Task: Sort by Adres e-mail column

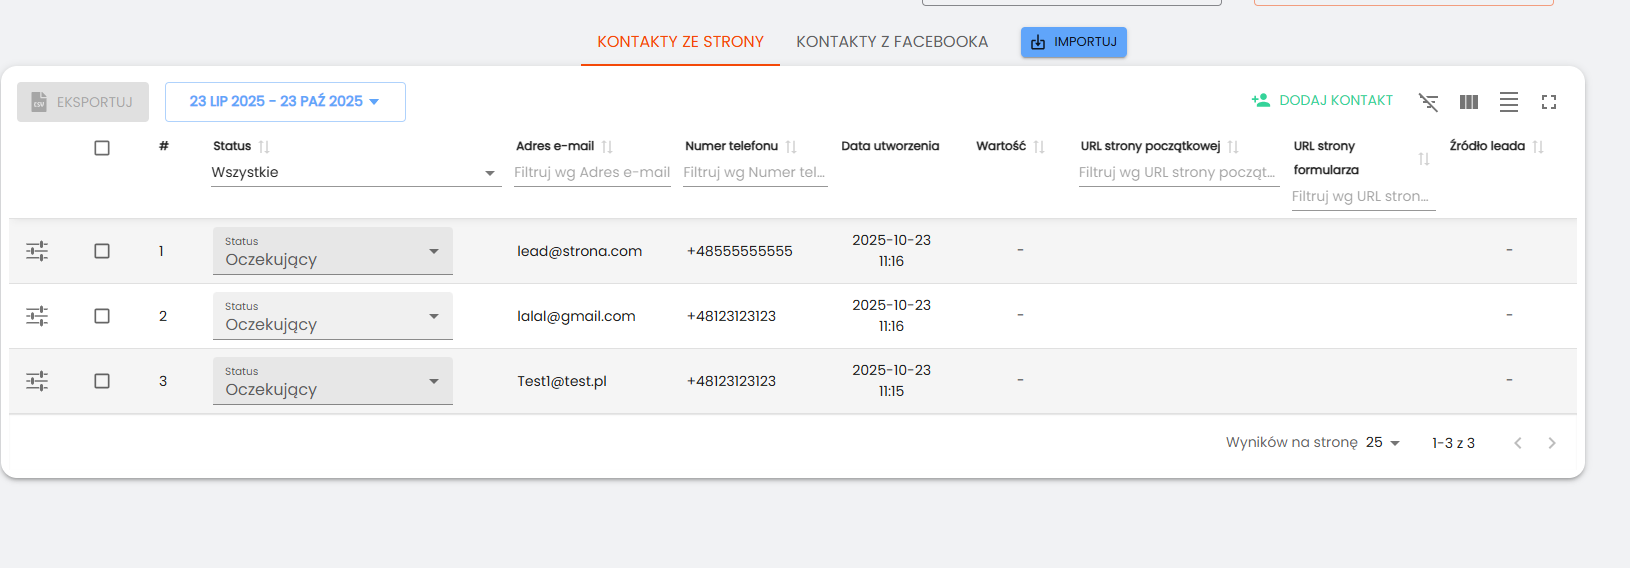Action: 607,147
